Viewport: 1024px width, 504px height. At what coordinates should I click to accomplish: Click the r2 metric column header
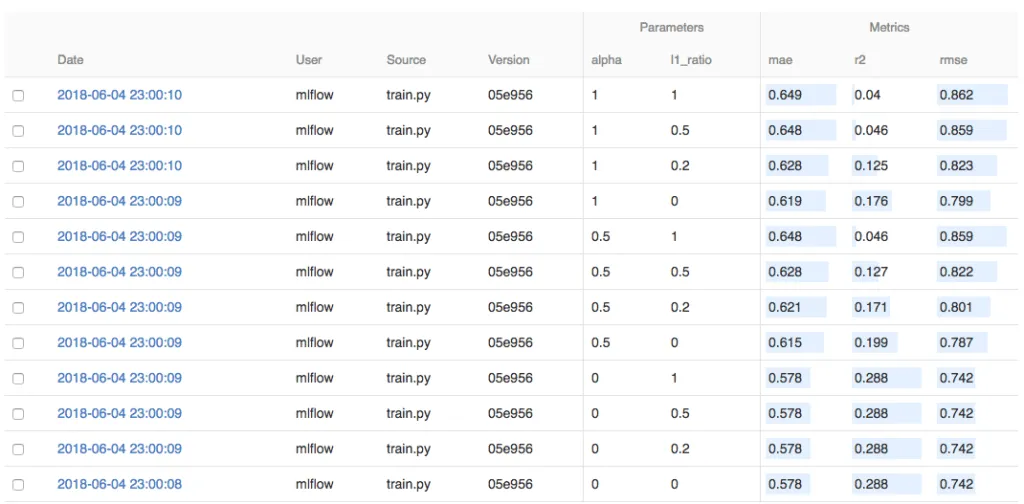click(x=860, y=60)
